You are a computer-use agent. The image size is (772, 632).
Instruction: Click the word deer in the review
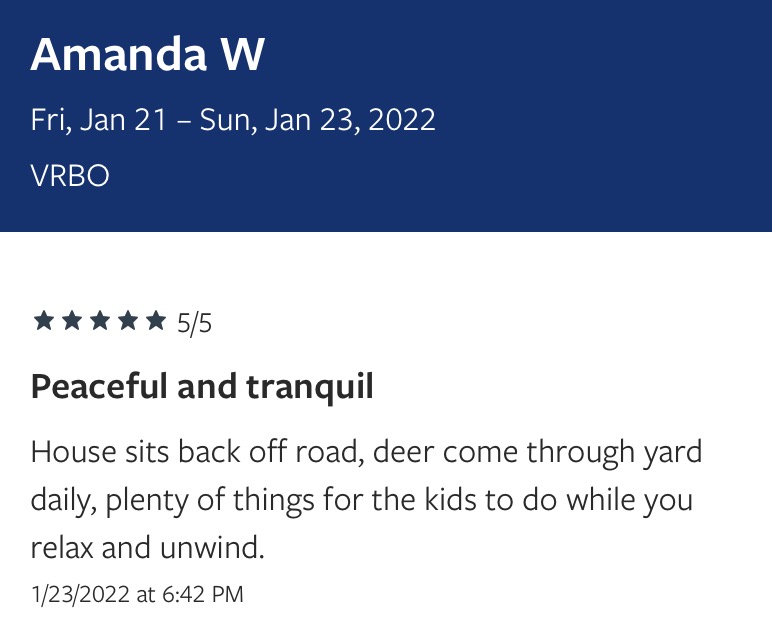406,451
